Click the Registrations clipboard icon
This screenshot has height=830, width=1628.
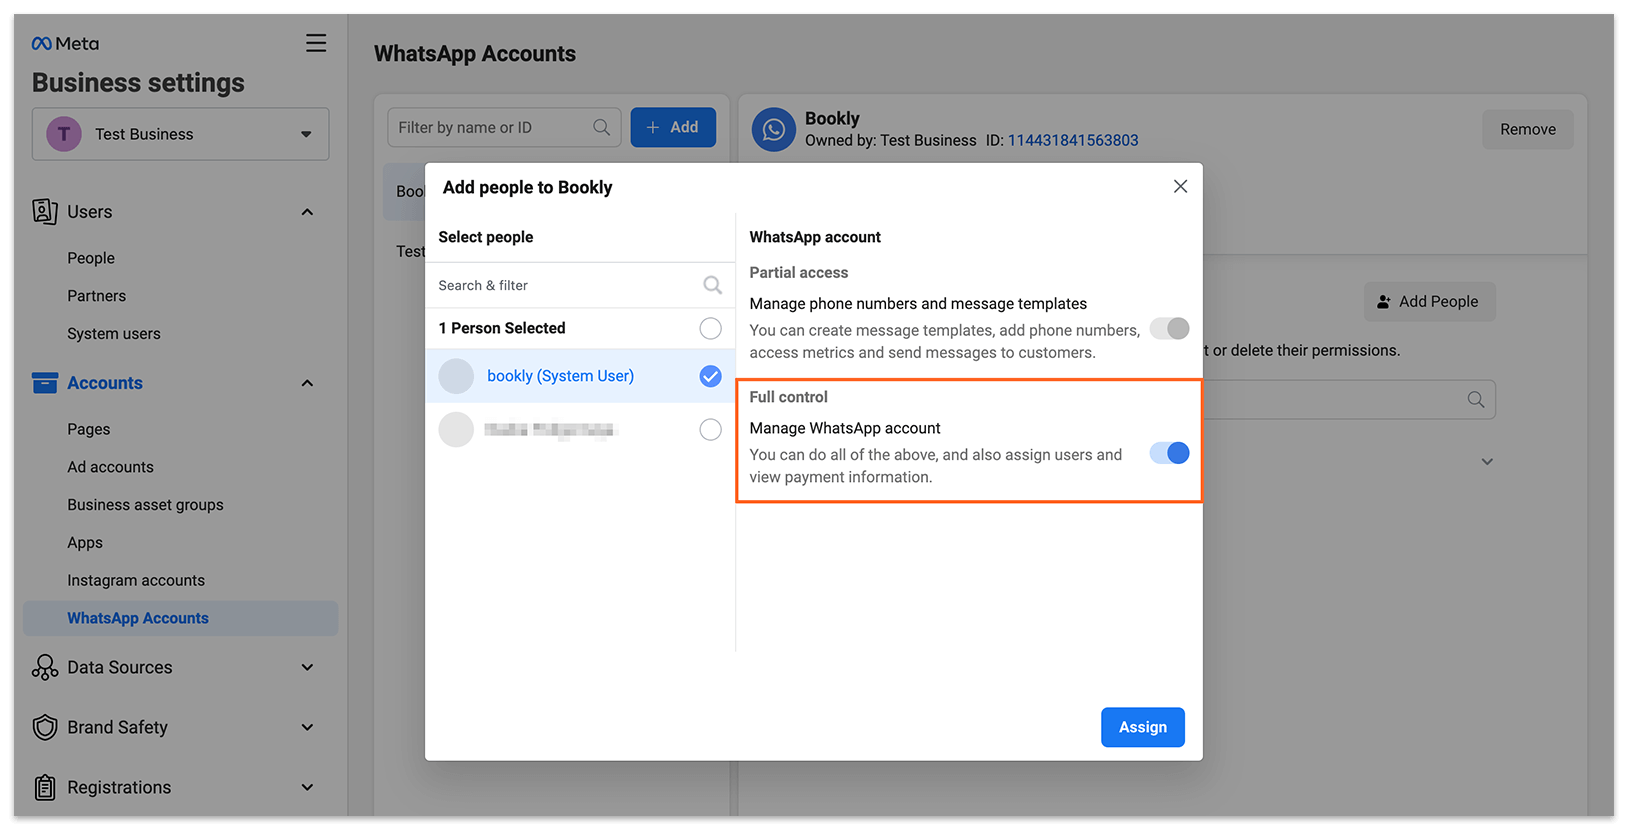click(x=45, y=787)
